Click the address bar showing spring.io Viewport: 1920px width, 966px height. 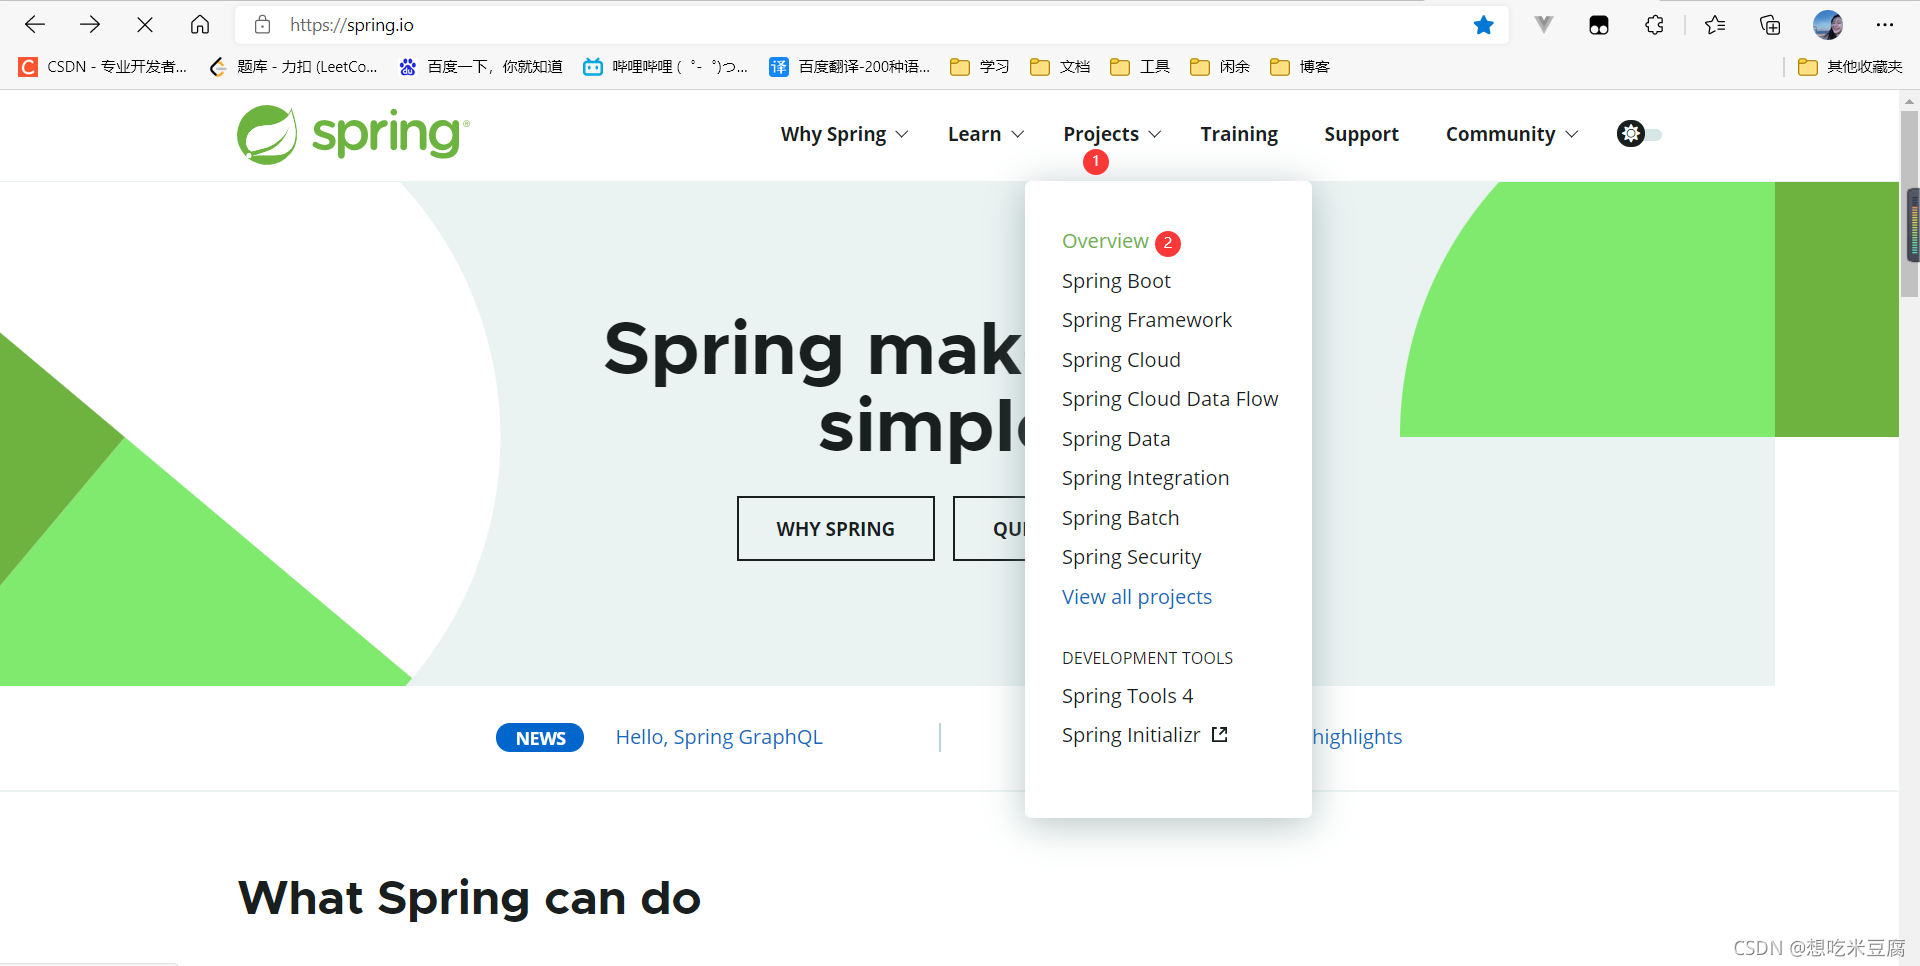(x=870, y=25)
